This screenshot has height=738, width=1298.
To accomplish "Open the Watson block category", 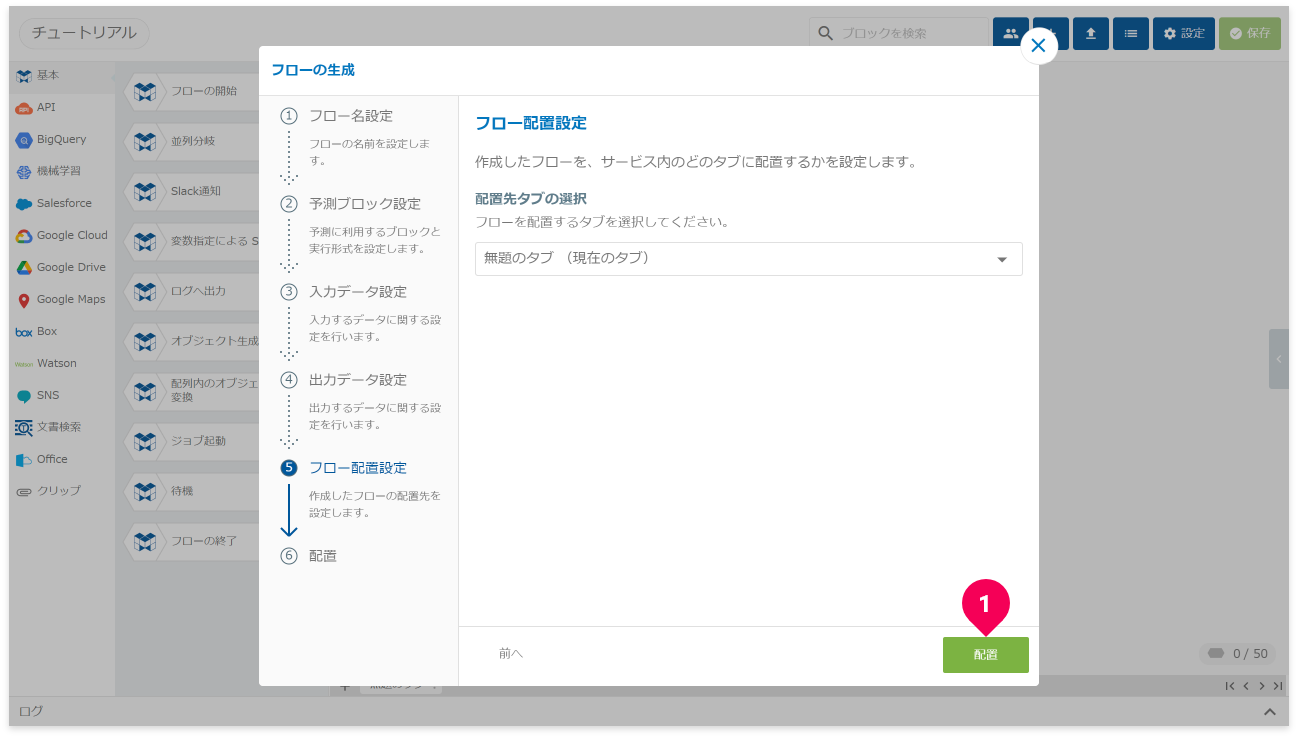I will pyautogui.click(x=62, y=363).
